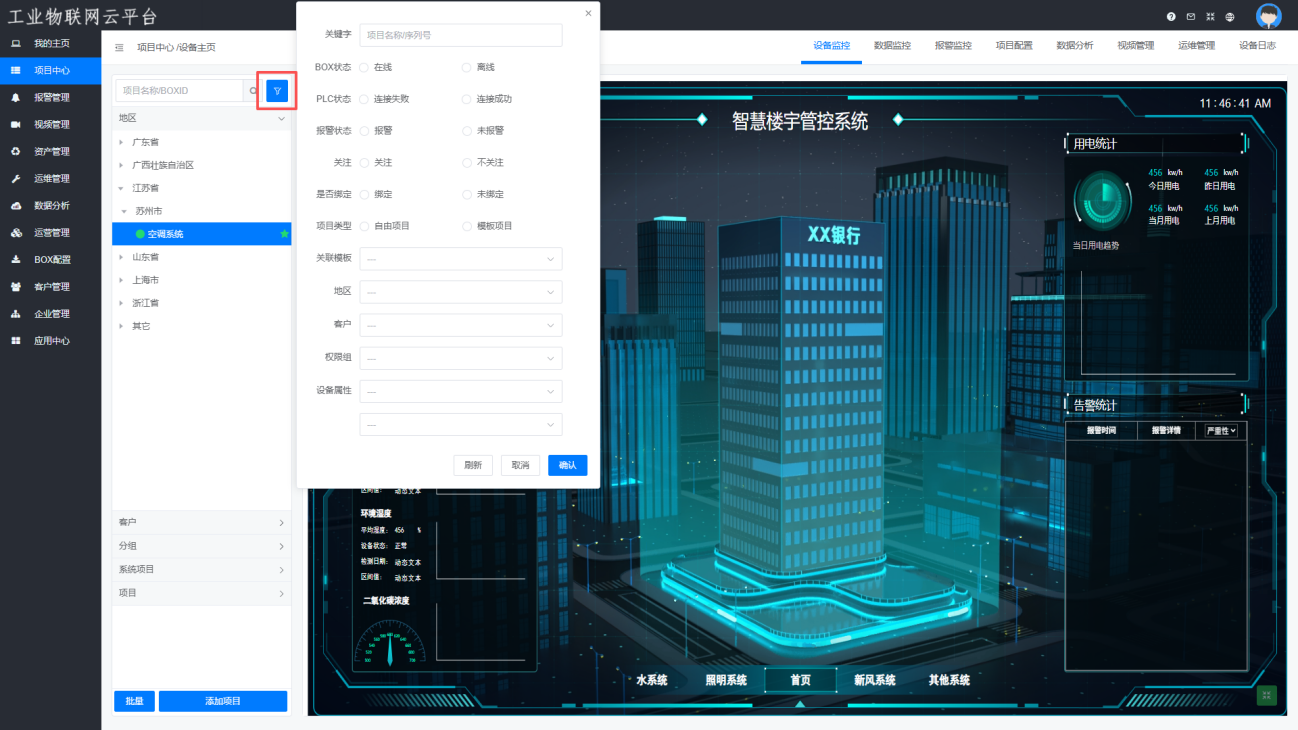Select the 连接成功 radio for PLC状态

point(467,99)
